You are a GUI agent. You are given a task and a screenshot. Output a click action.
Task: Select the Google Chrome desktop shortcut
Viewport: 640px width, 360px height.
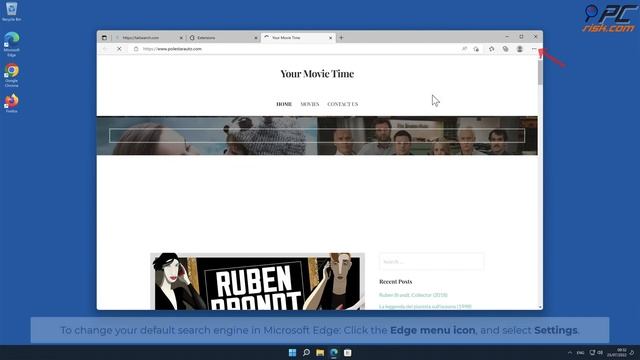(11, 75)
